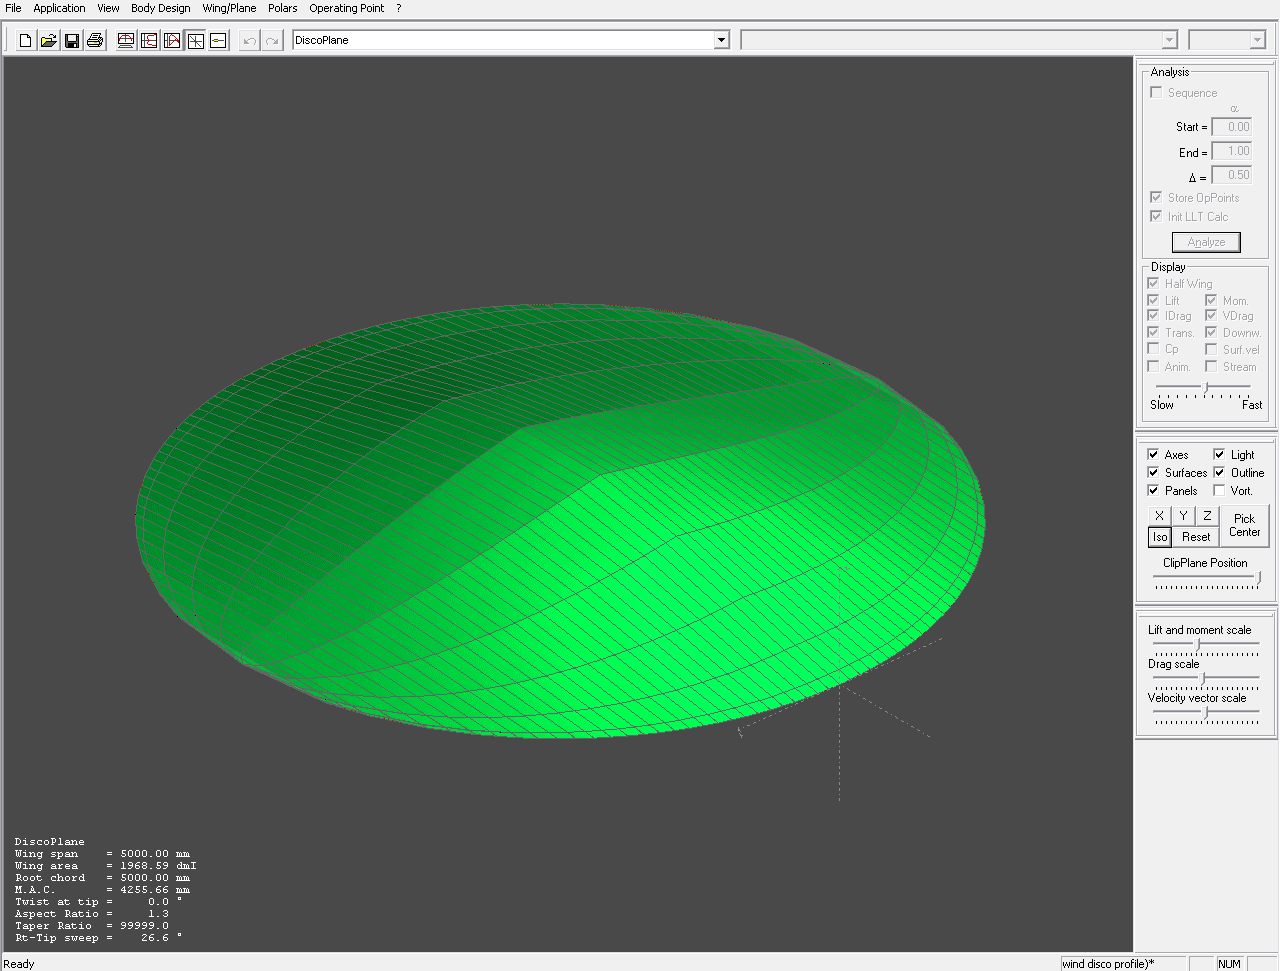
Task: Disable the Axes checkbox
Action: coord(1154,455)
